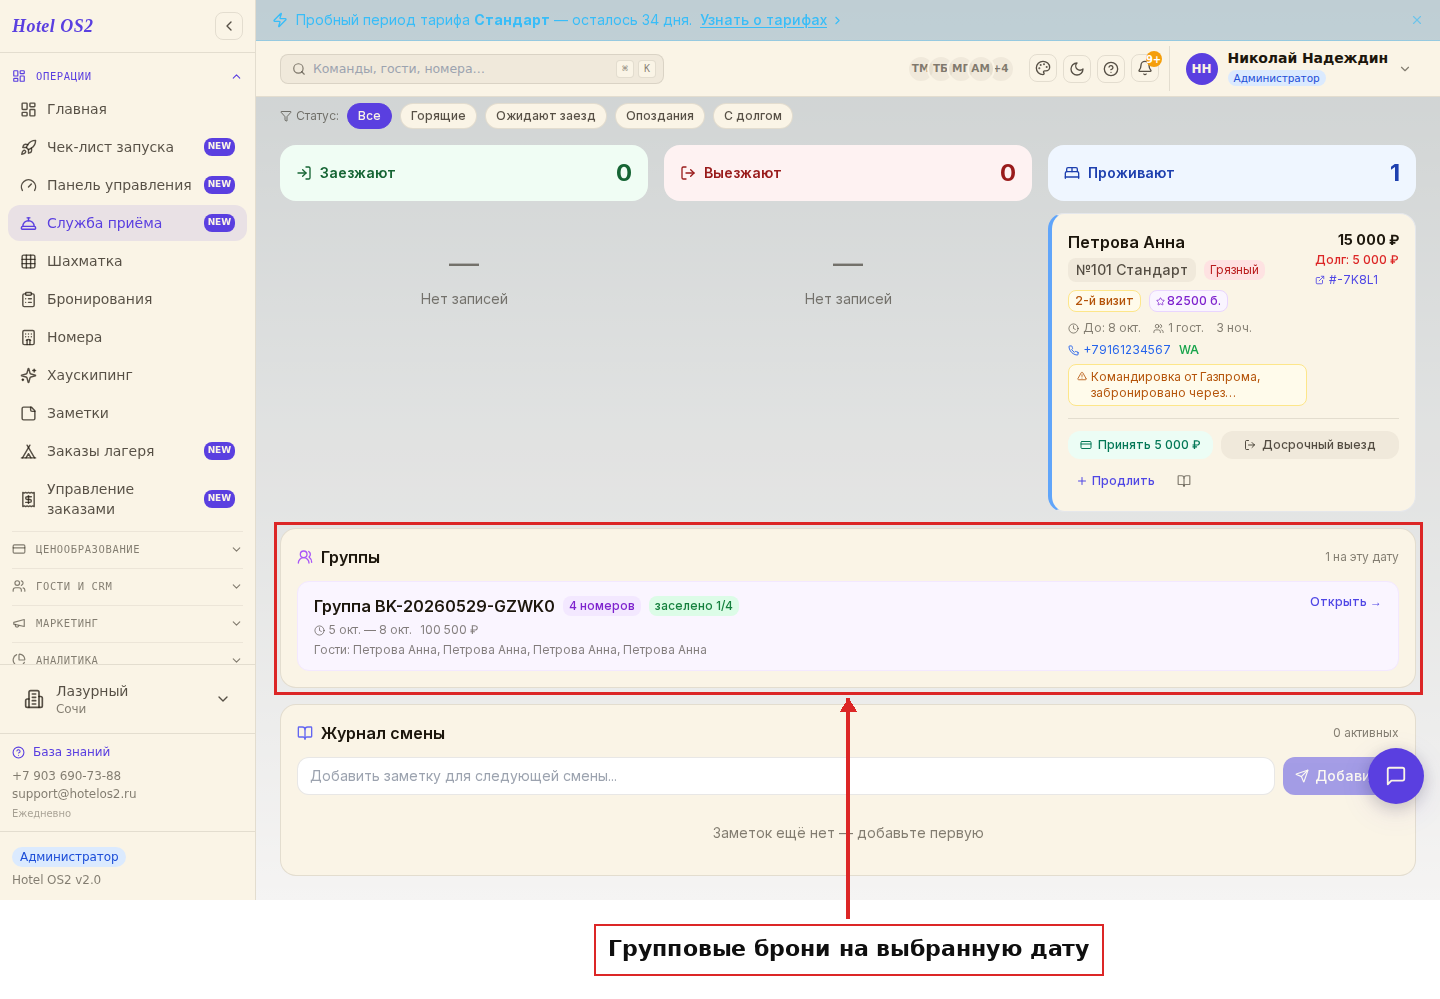Click the Заезжают summary card
Viewport: 1440px width, 999px height.
tap(464, 173)
